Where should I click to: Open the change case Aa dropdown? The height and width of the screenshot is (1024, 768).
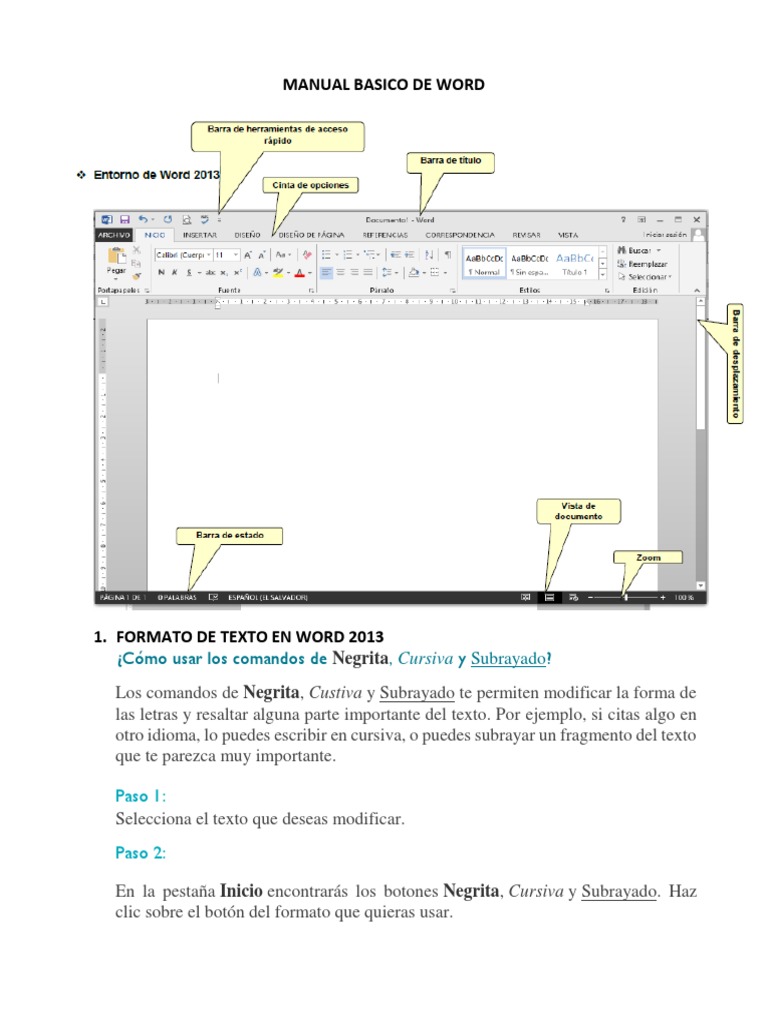(x=282, y=255)
